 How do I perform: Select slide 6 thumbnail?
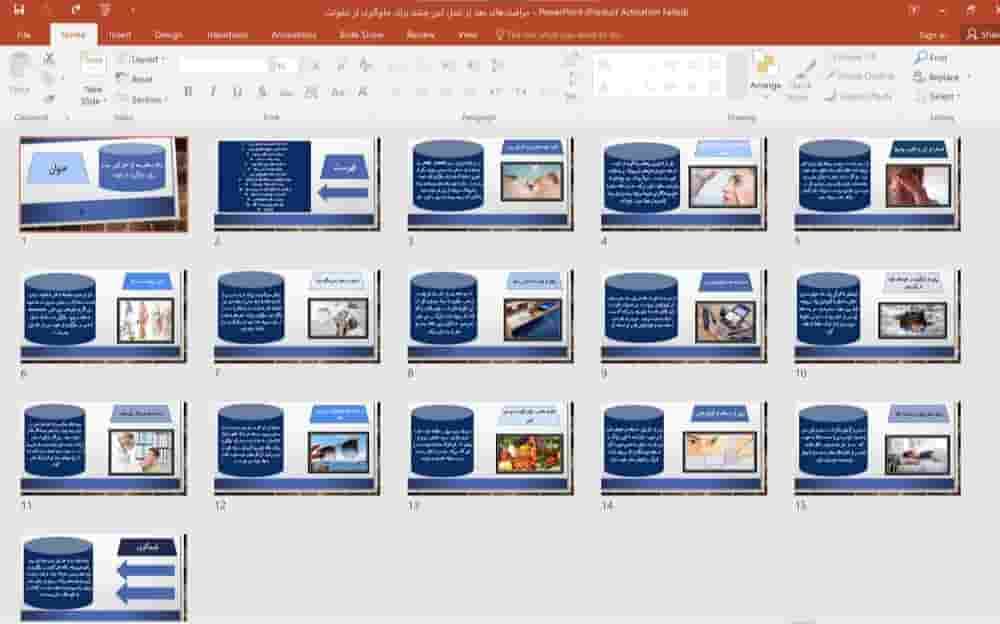pos(103,316)
